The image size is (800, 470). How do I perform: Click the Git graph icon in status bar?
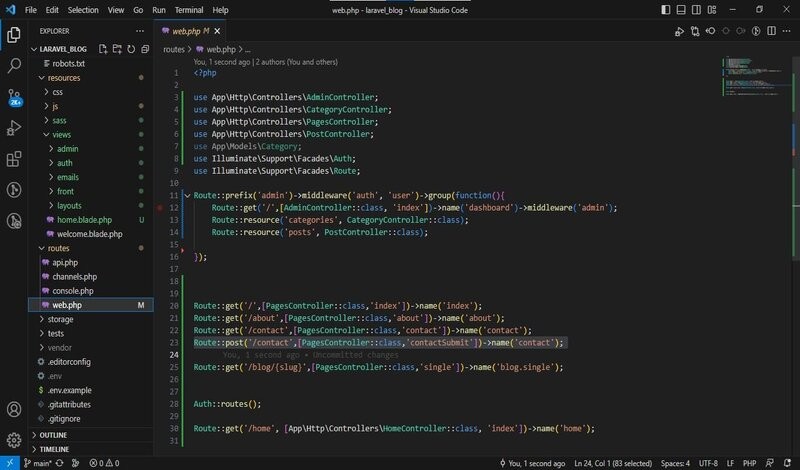(x=76, y=463)
